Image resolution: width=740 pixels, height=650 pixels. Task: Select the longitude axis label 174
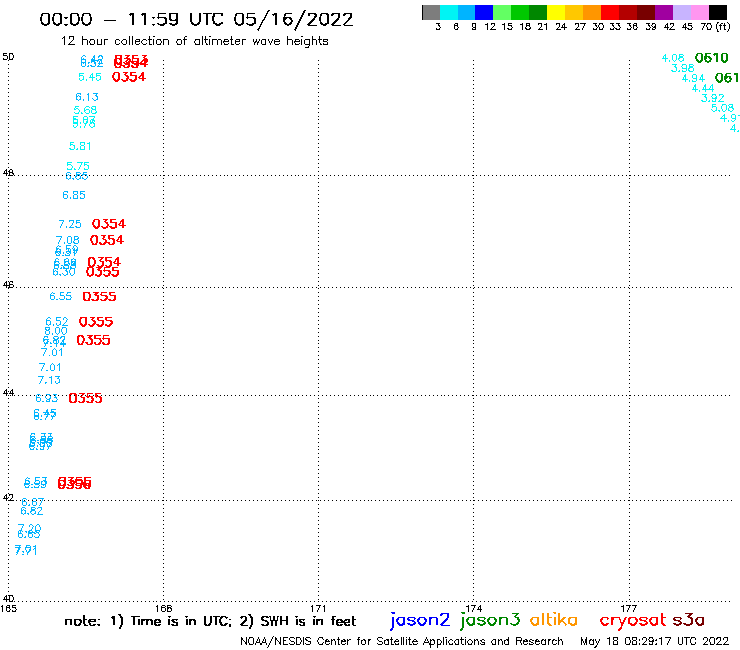(x=473, y=608)
